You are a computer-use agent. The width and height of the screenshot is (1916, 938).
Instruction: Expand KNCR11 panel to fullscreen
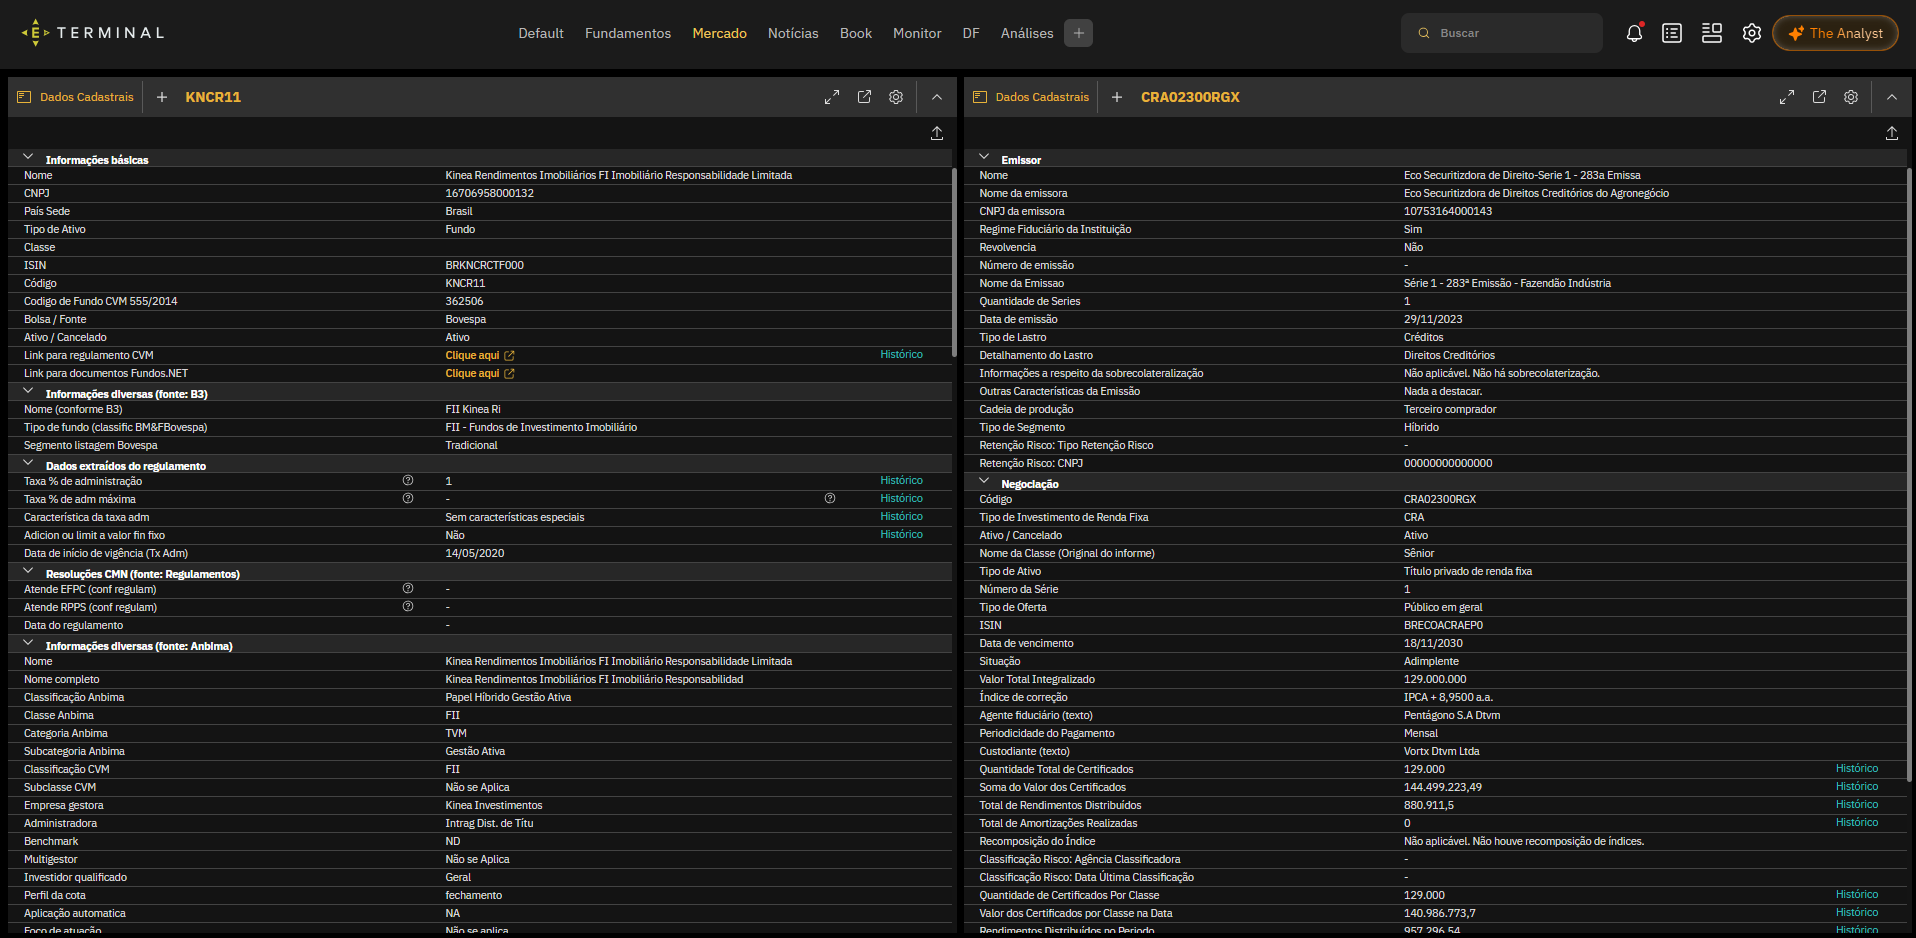coord(832,97)
